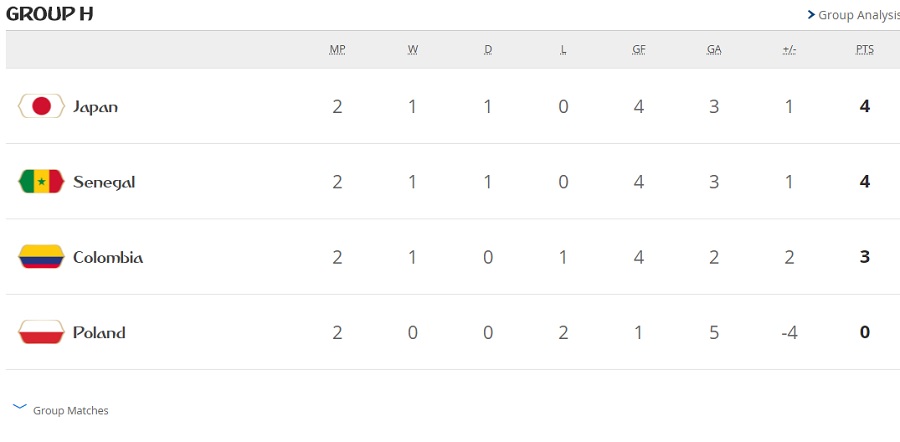Viewport: 900px width, 442px height.
Task: Select the Colombia team name
Action: [108, 257]
